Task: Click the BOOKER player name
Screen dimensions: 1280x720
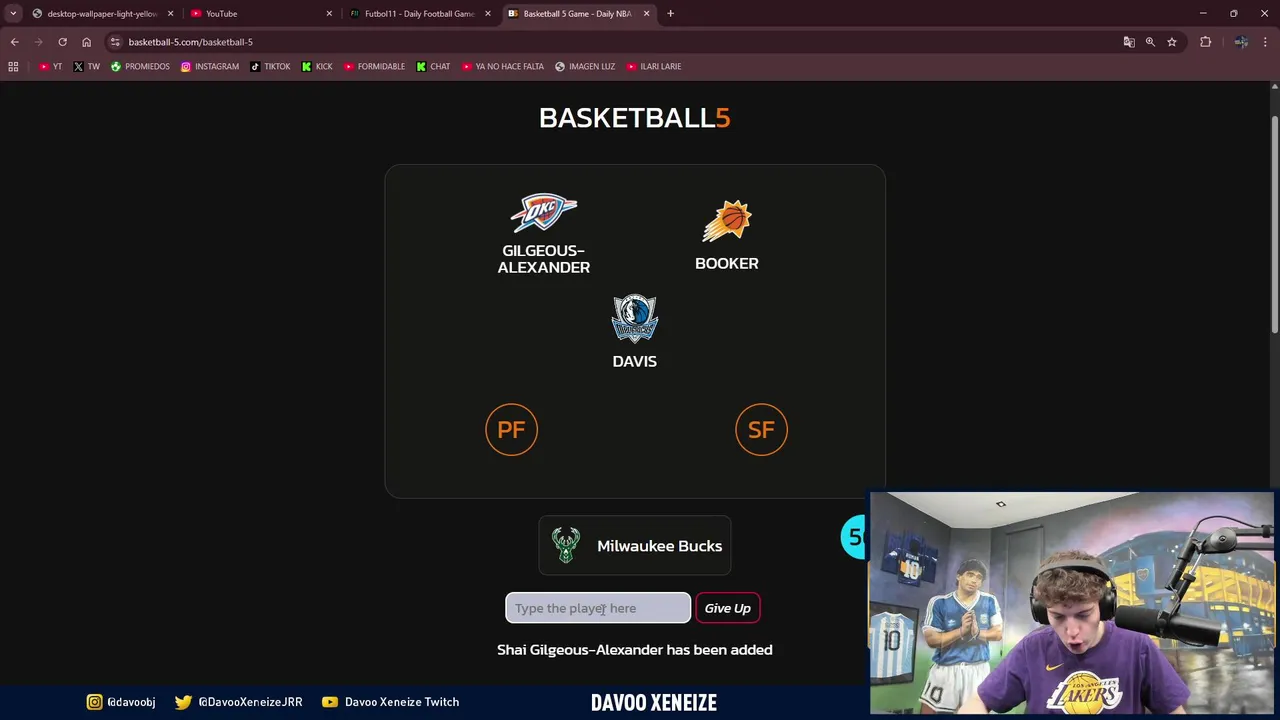Action: pos(727,263)
